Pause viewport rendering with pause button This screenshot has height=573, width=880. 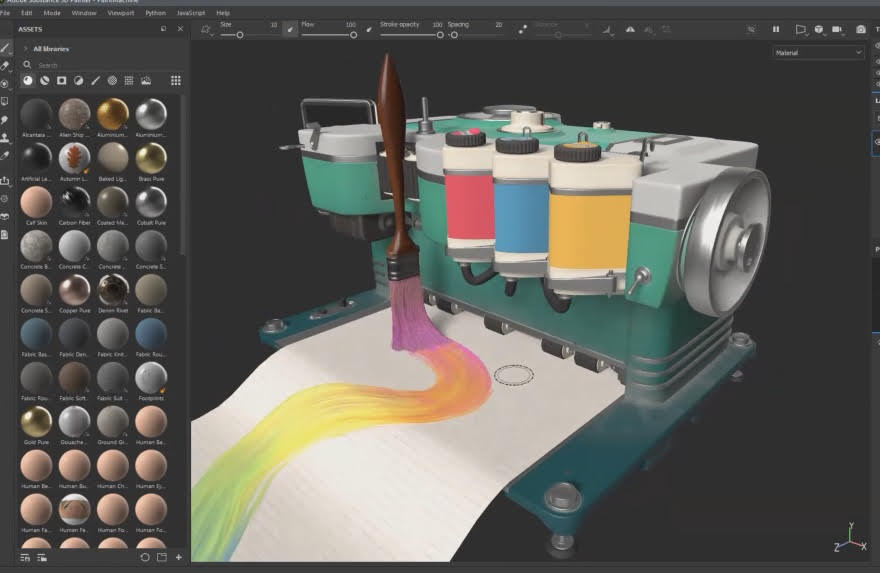click(776, 29)
